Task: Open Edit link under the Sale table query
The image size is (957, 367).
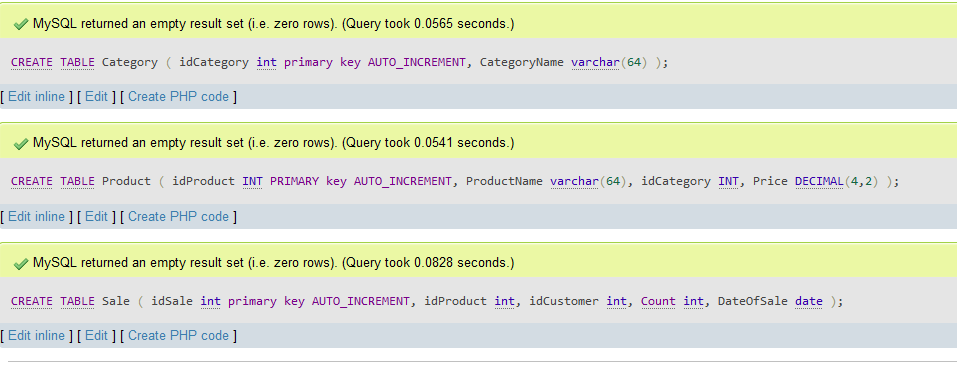Action: (x=96, y=335)
